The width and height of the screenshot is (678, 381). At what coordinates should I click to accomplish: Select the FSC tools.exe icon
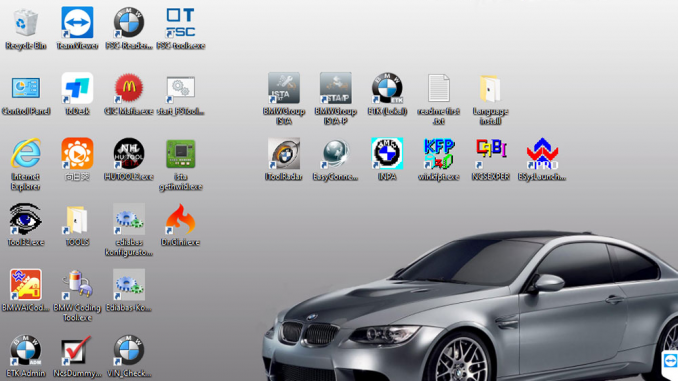(181, 22)
